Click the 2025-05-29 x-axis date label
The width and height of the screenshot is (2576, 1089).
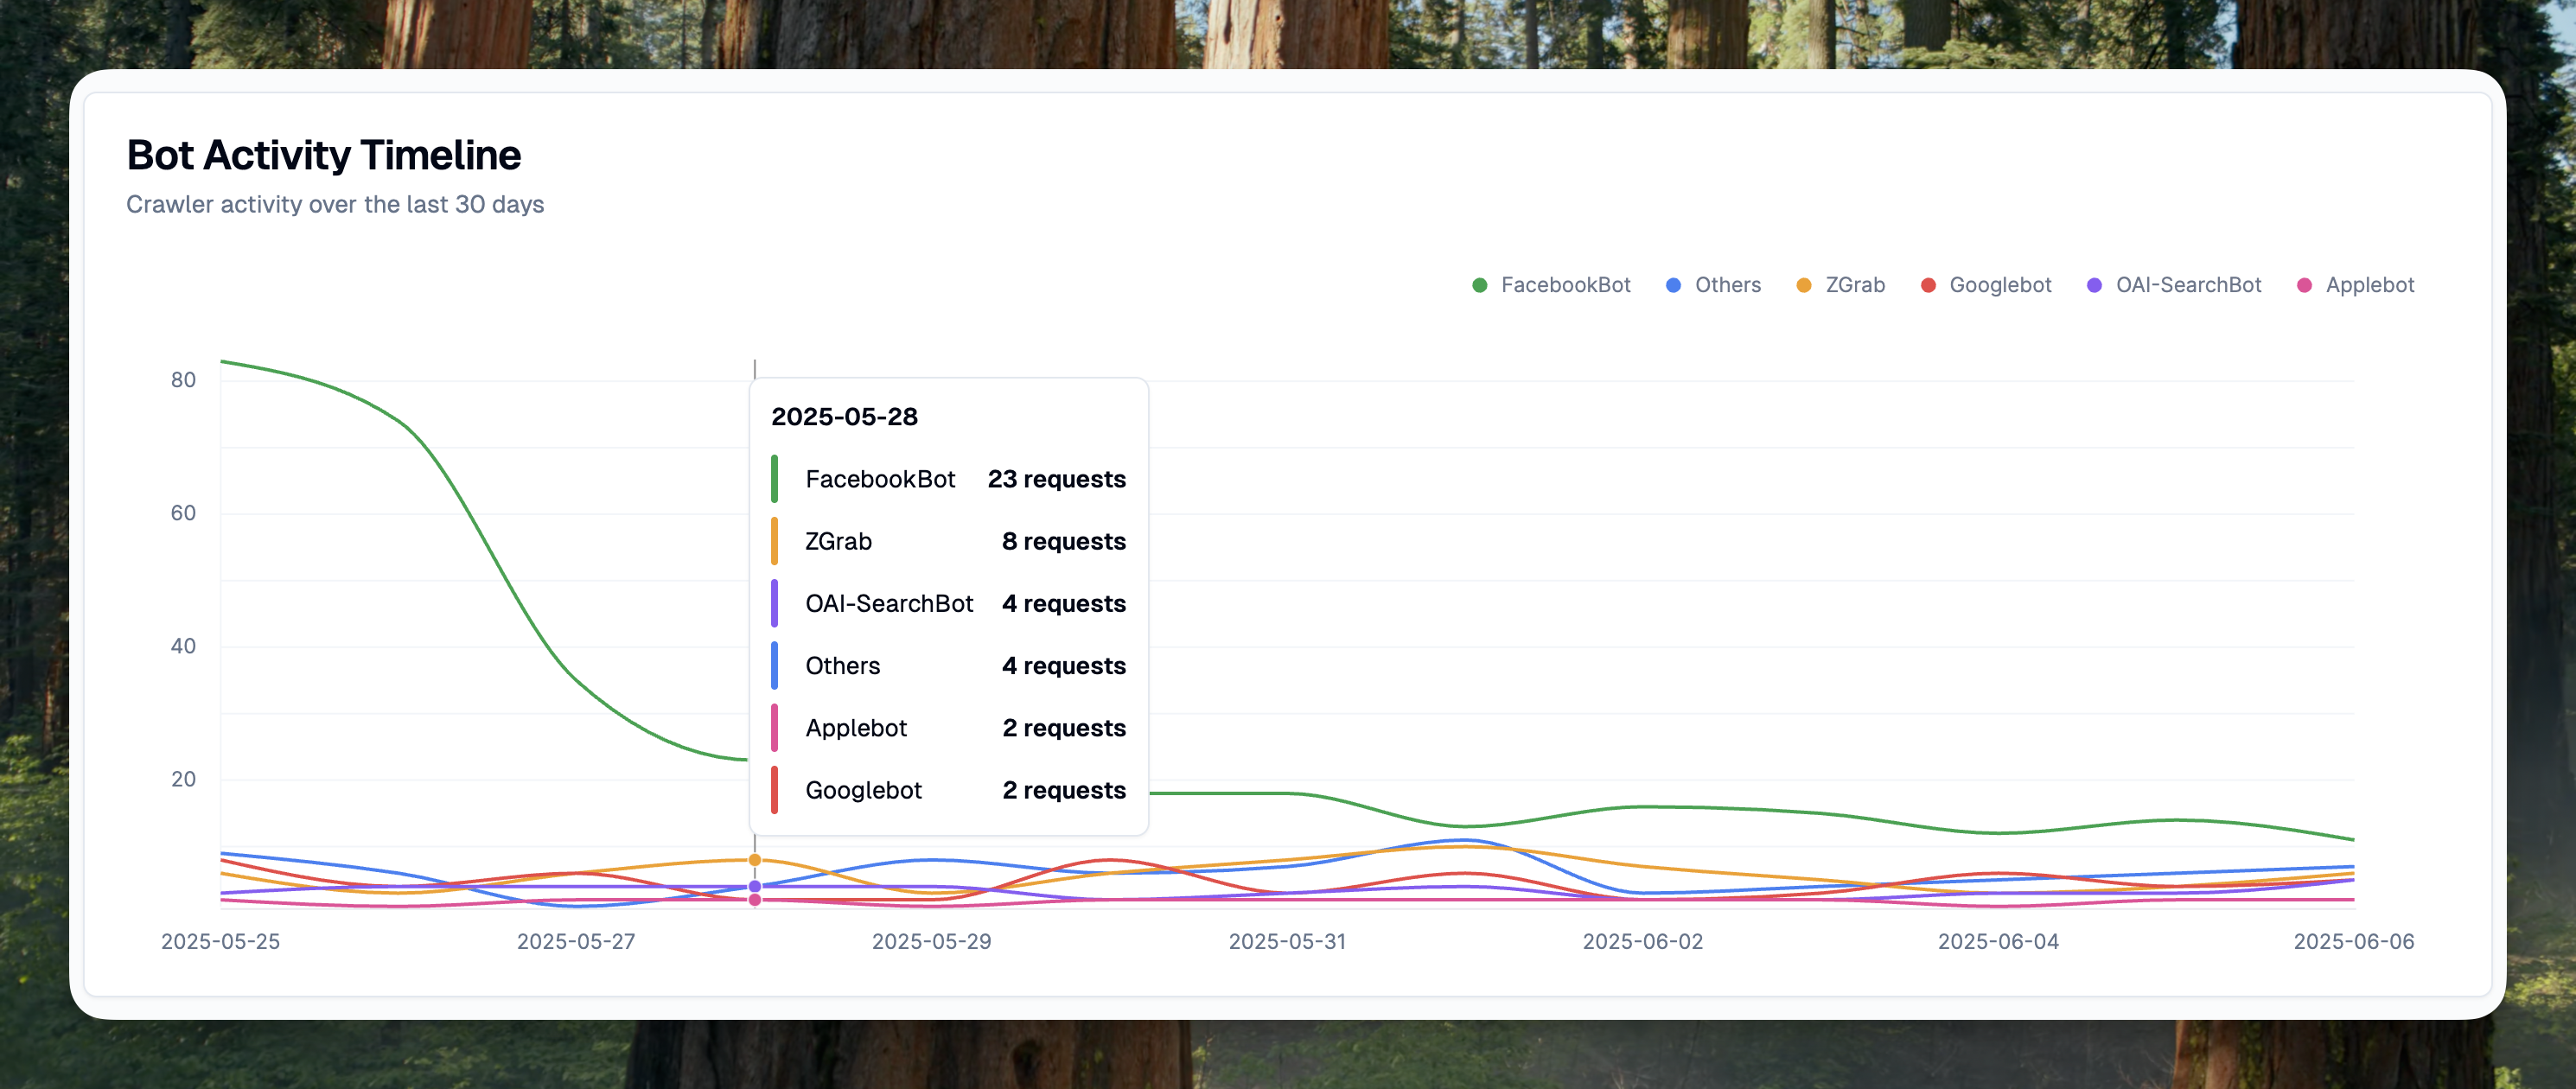(931, 941)
